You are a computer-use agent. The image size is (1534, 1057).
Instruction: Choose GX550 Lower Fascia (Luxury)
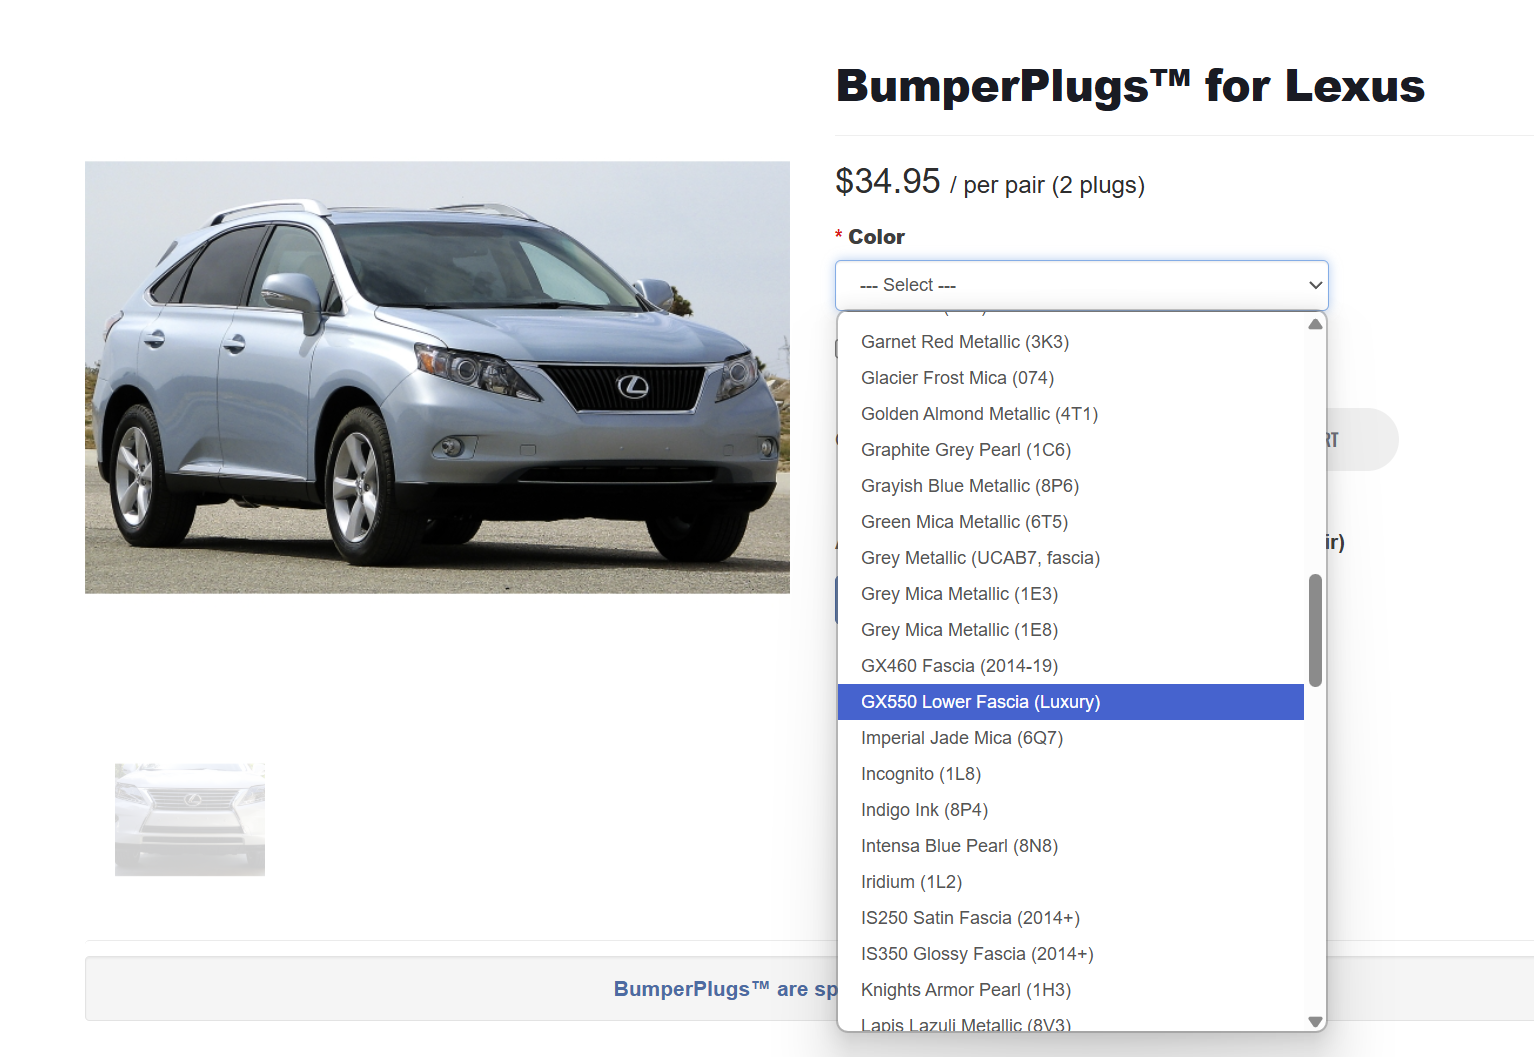tap(1070, 702)
